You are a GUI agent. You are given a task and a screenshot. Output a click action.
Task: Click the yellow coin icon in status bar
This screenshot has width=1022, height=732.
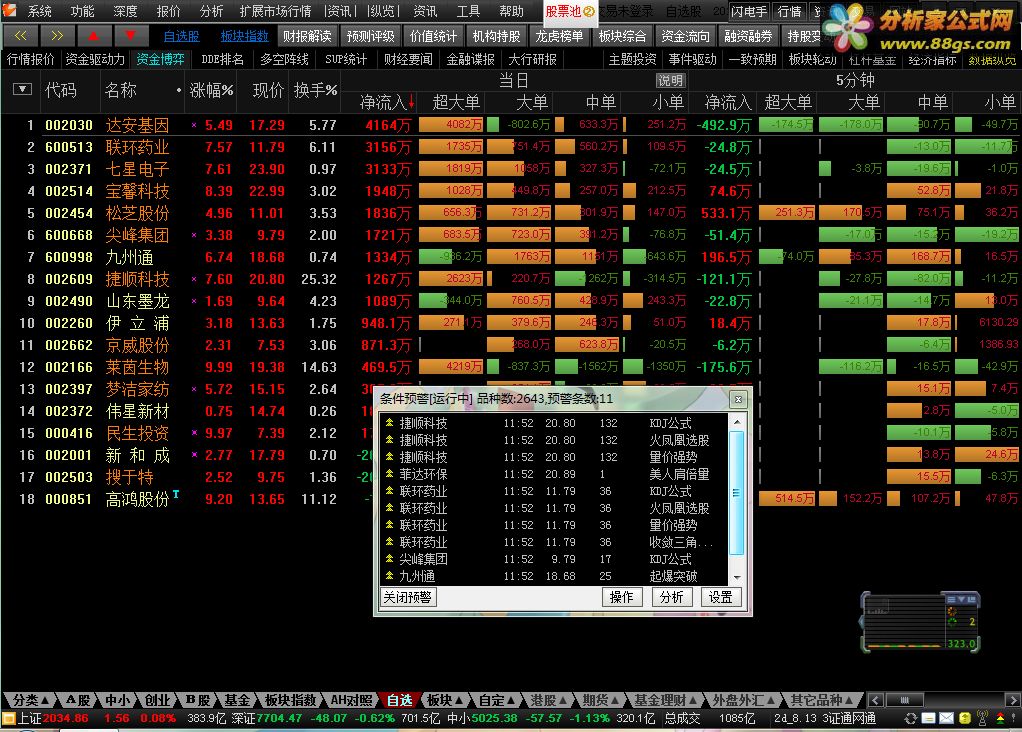(965, 718)
